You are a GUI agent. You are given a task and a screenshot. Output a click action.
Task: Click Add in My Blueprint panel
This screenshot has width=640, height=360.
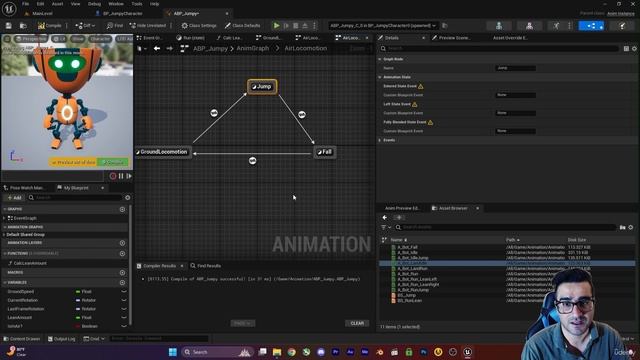pos(14,198)
